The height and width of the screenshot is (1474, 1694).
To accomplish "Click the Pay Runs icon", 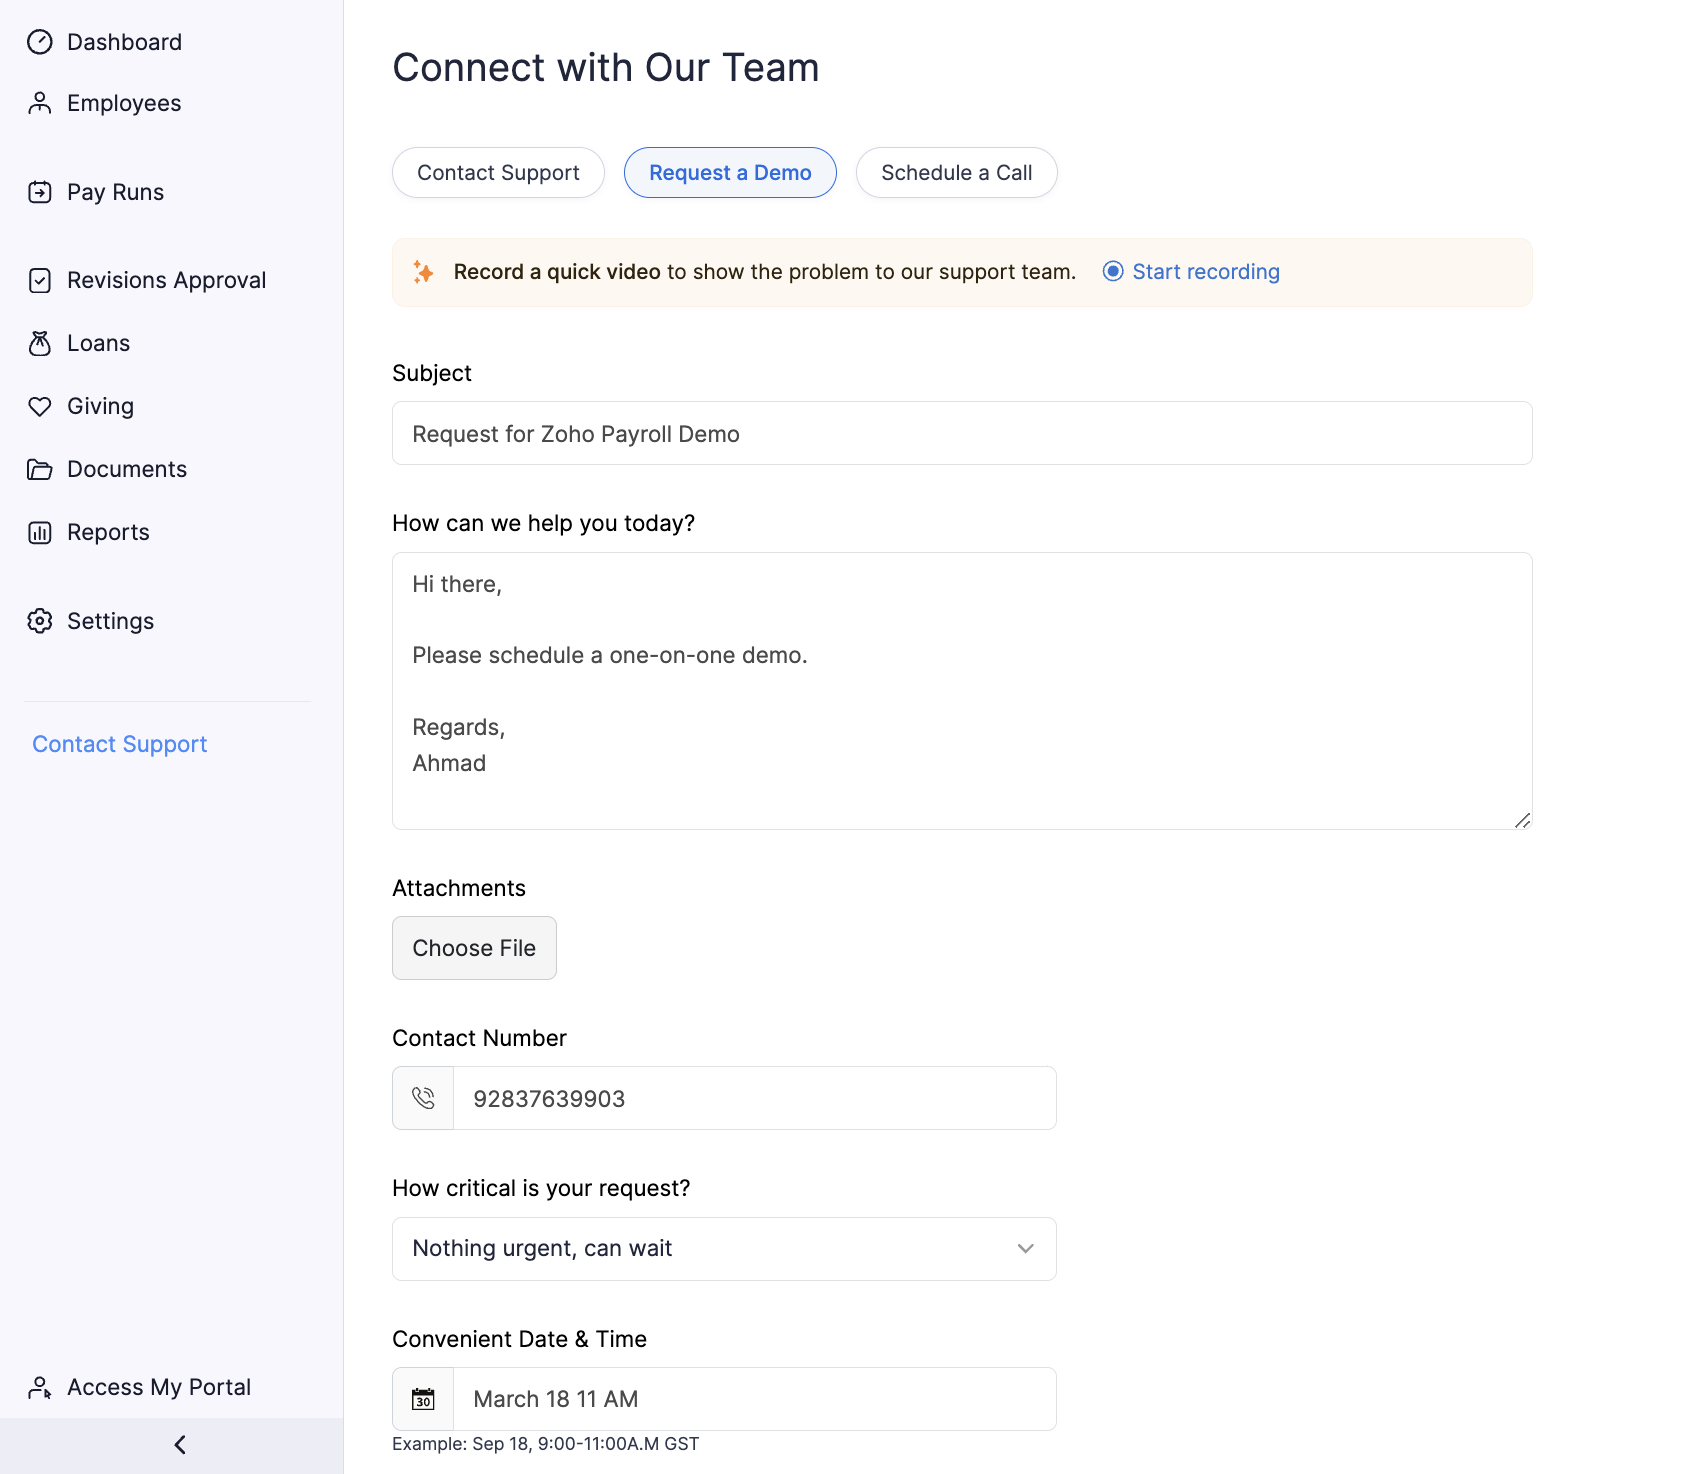I will 40,192.
